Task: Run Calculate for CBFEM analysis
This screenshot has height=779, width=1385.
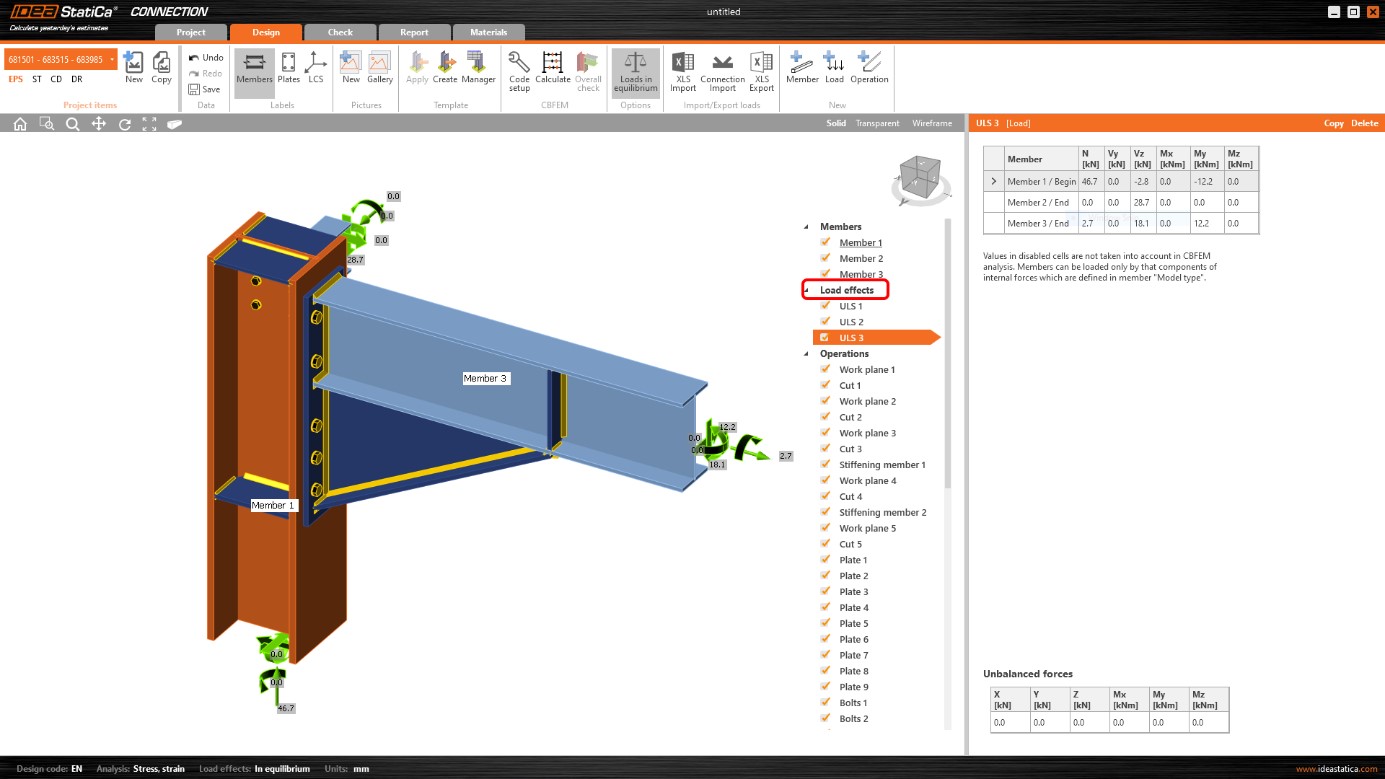Action: [x=553, y=67]
